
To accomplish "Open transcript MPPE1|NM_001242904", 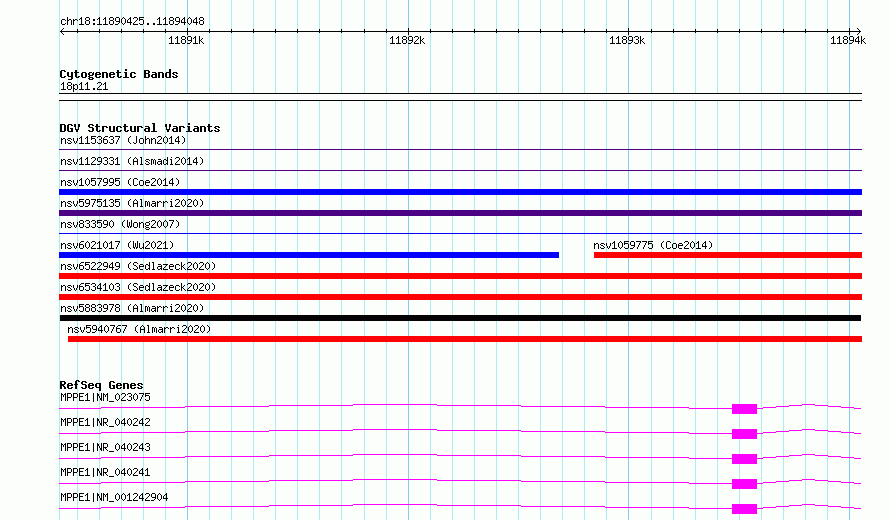I will [x=114, y=497].
